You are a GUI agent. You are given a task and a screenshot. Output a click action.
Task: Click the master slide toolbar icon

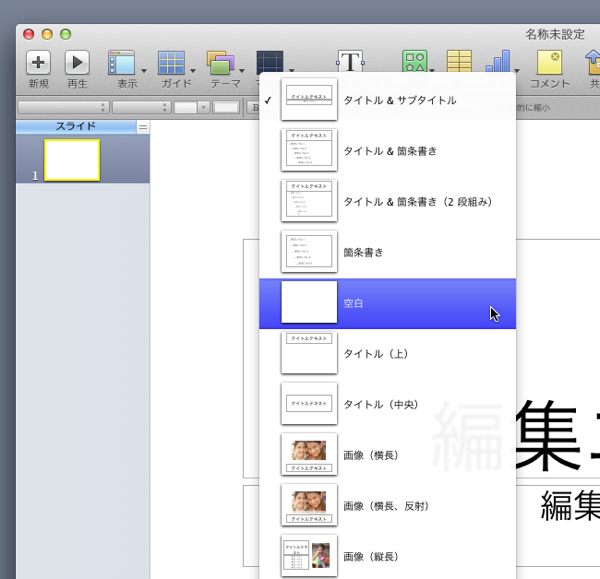(270, 61)
